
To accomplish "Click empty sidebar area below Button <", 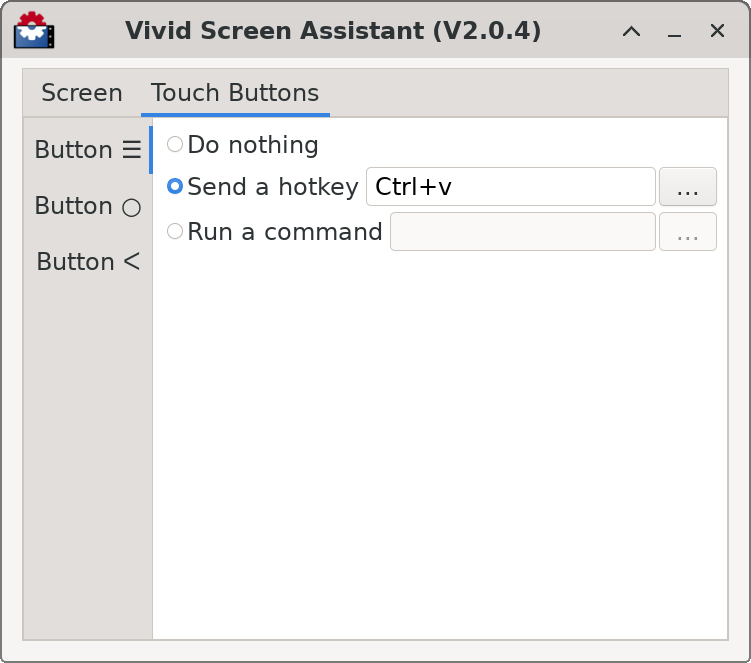I will (x=88, y=450).
